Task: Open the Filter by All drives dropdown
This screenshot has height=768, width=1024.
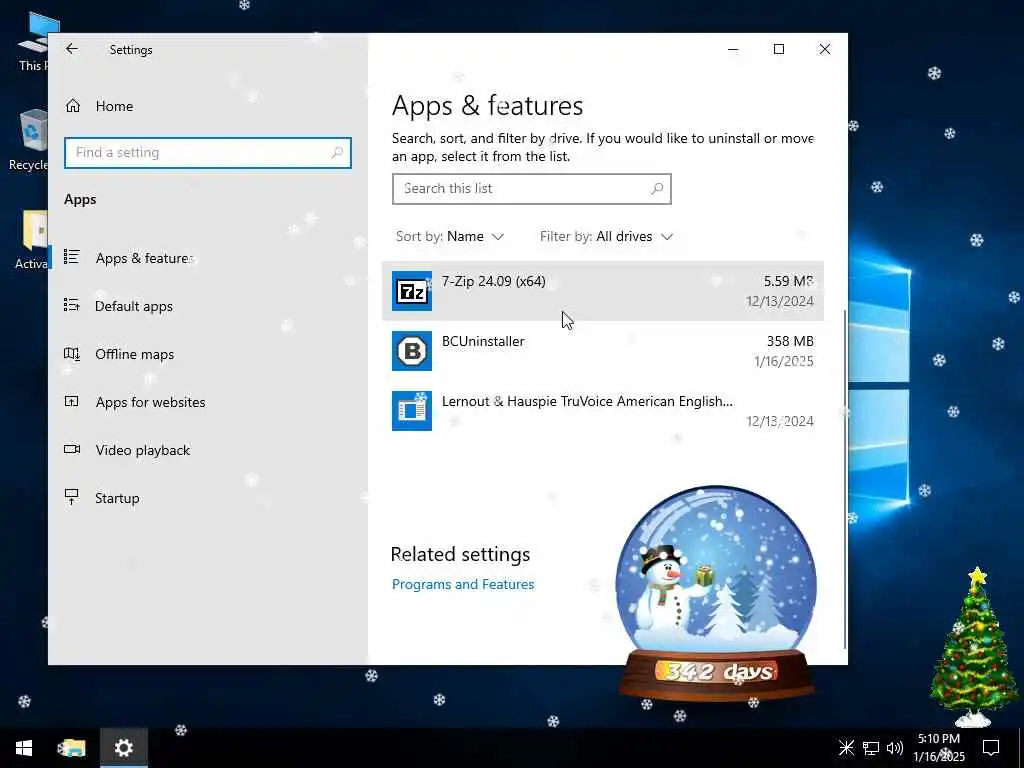Action: (606, 236)
